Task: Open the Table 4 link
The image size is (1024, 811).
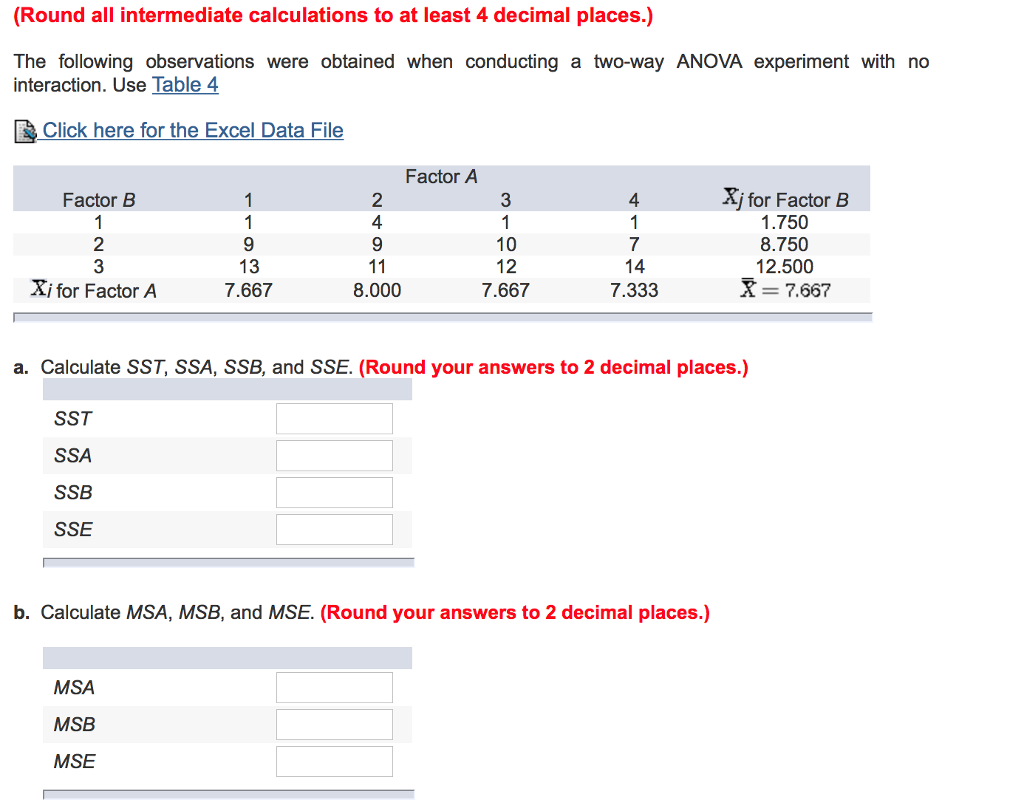Action: pyautogui.click(x=185, y=85)
